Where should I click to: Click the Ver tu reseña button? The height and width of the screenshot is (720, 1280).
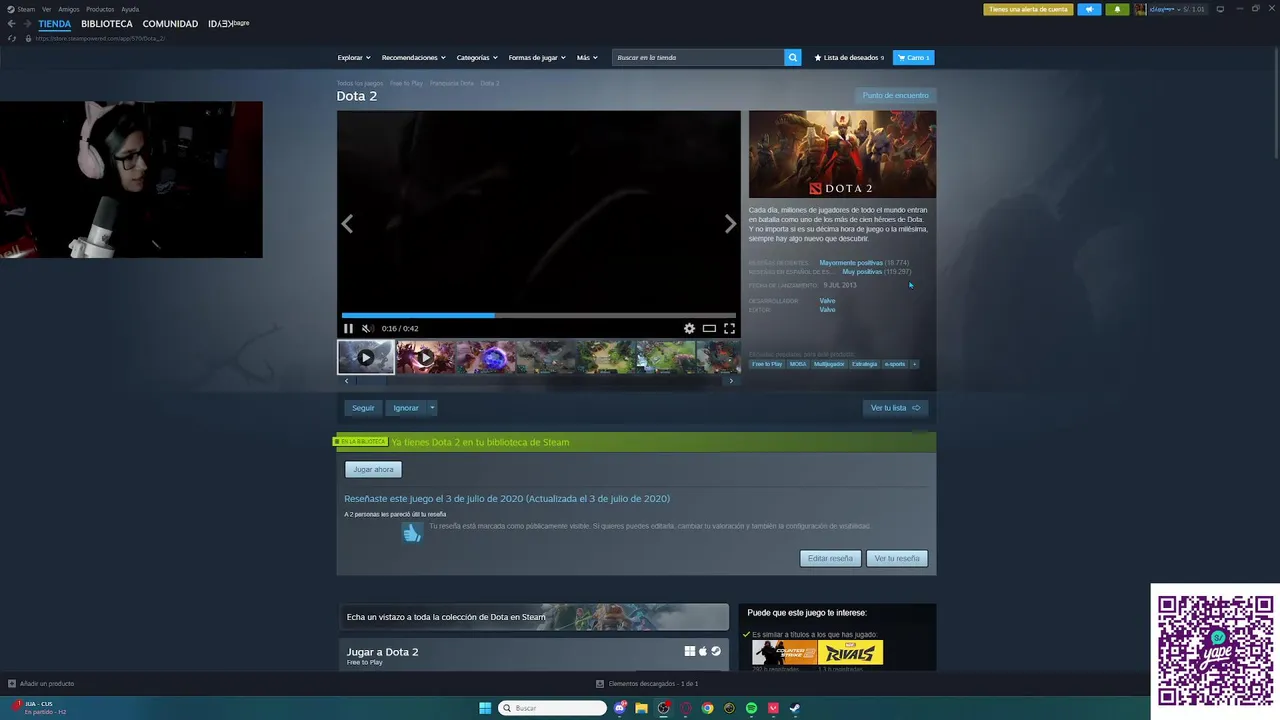click(x=897, y=558)
